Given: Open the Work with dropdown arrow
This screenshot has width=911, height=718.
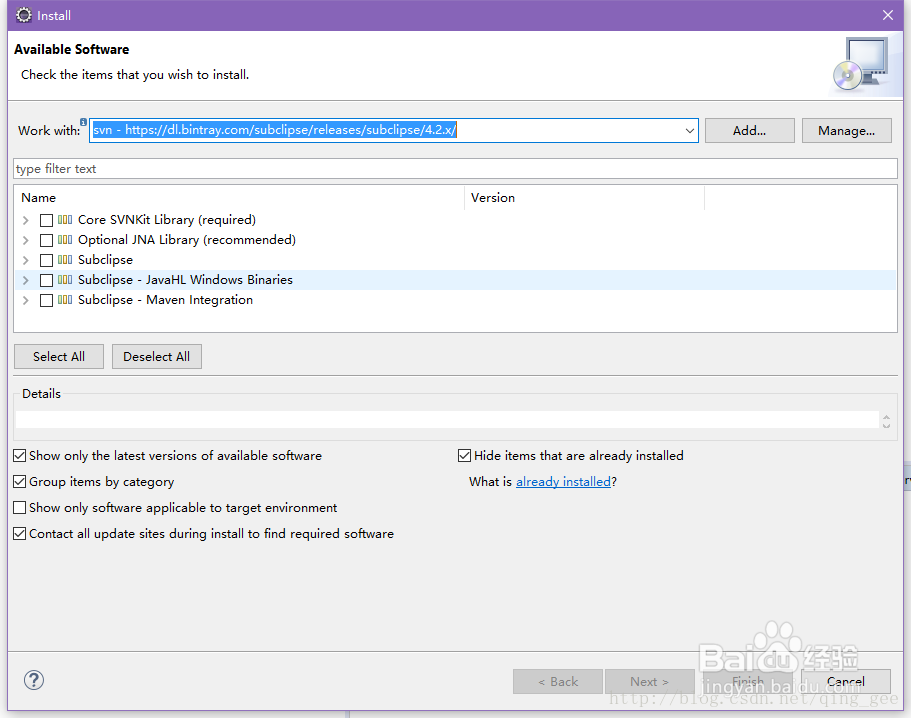Looking at the screenshot, I should [690, 131].
